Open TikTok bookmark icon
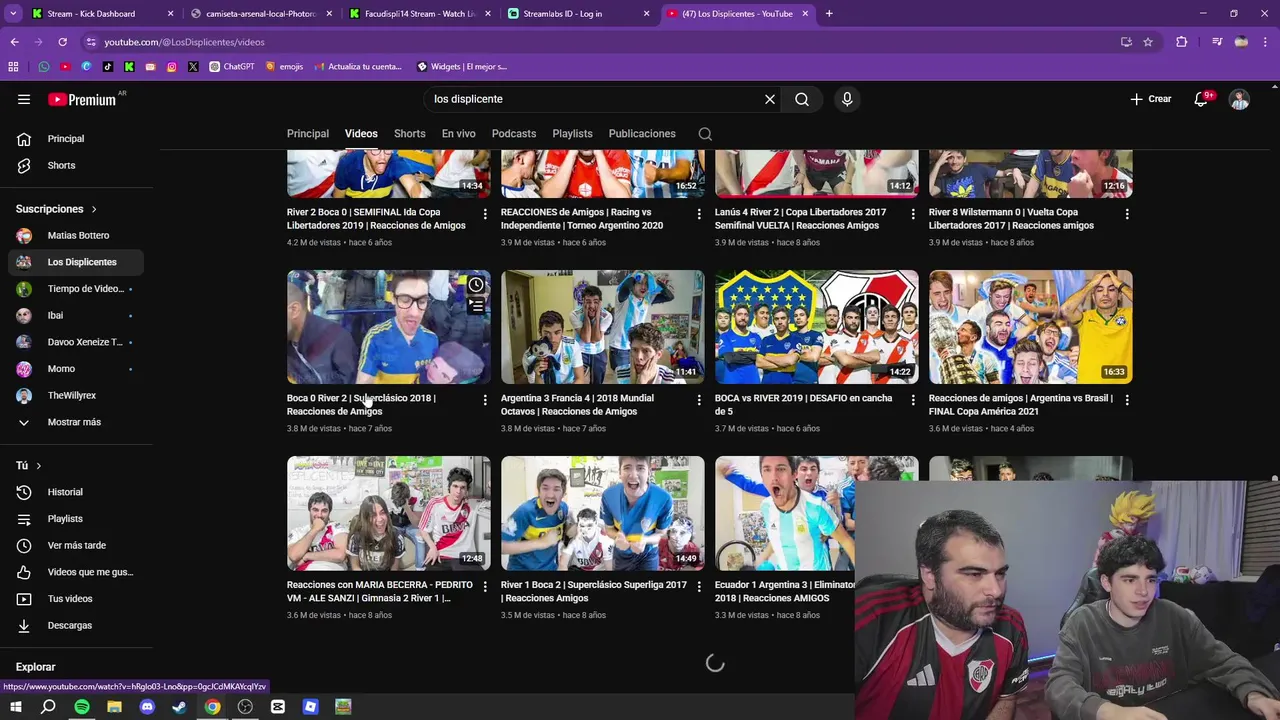 click(x=108, y=67)
